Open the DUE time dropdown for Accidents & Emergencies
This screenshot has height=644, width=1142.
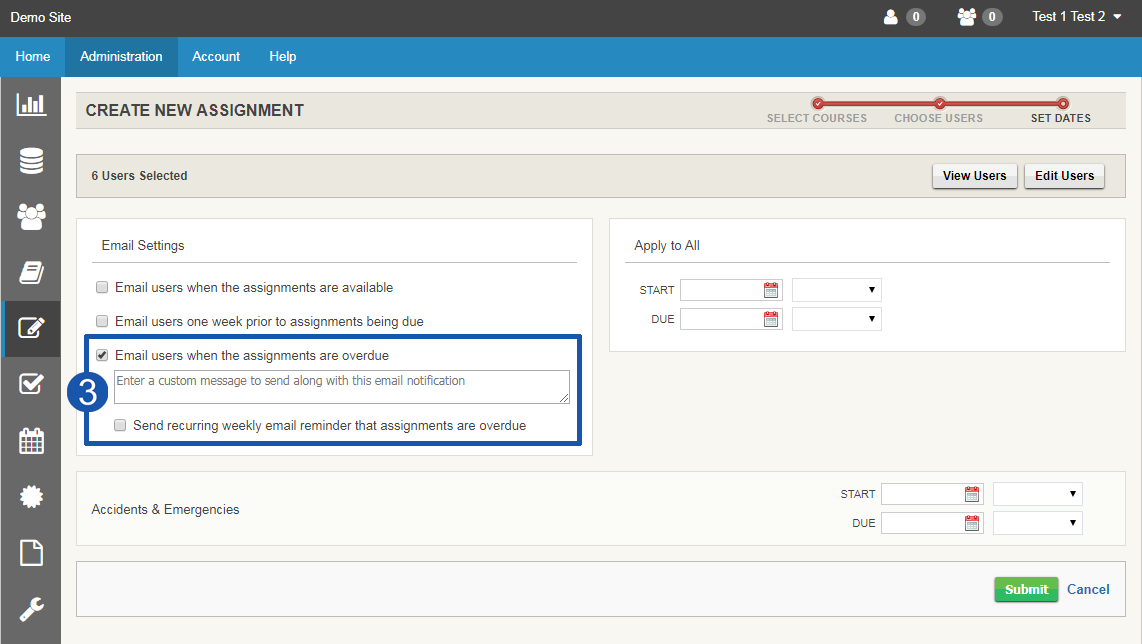[x=1037, y=522]
